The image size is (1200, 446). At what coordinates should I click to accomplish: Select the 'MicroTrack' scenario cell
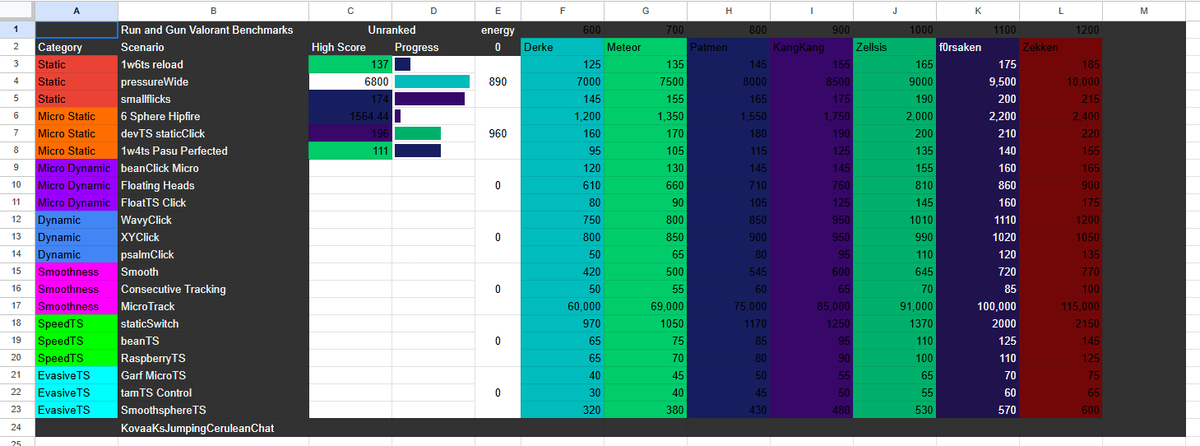coord(213,306)
